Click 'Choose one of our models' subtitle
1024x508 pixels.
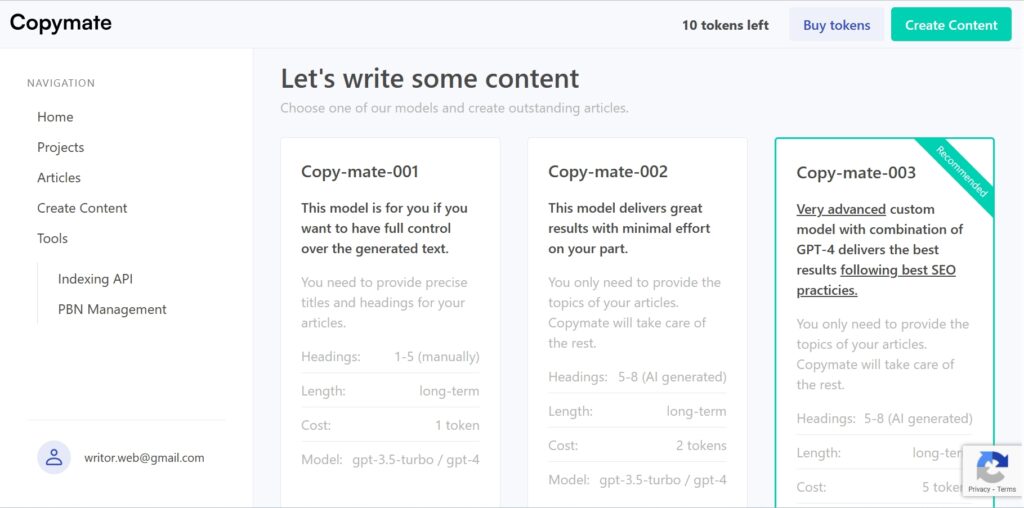point(455,108)
